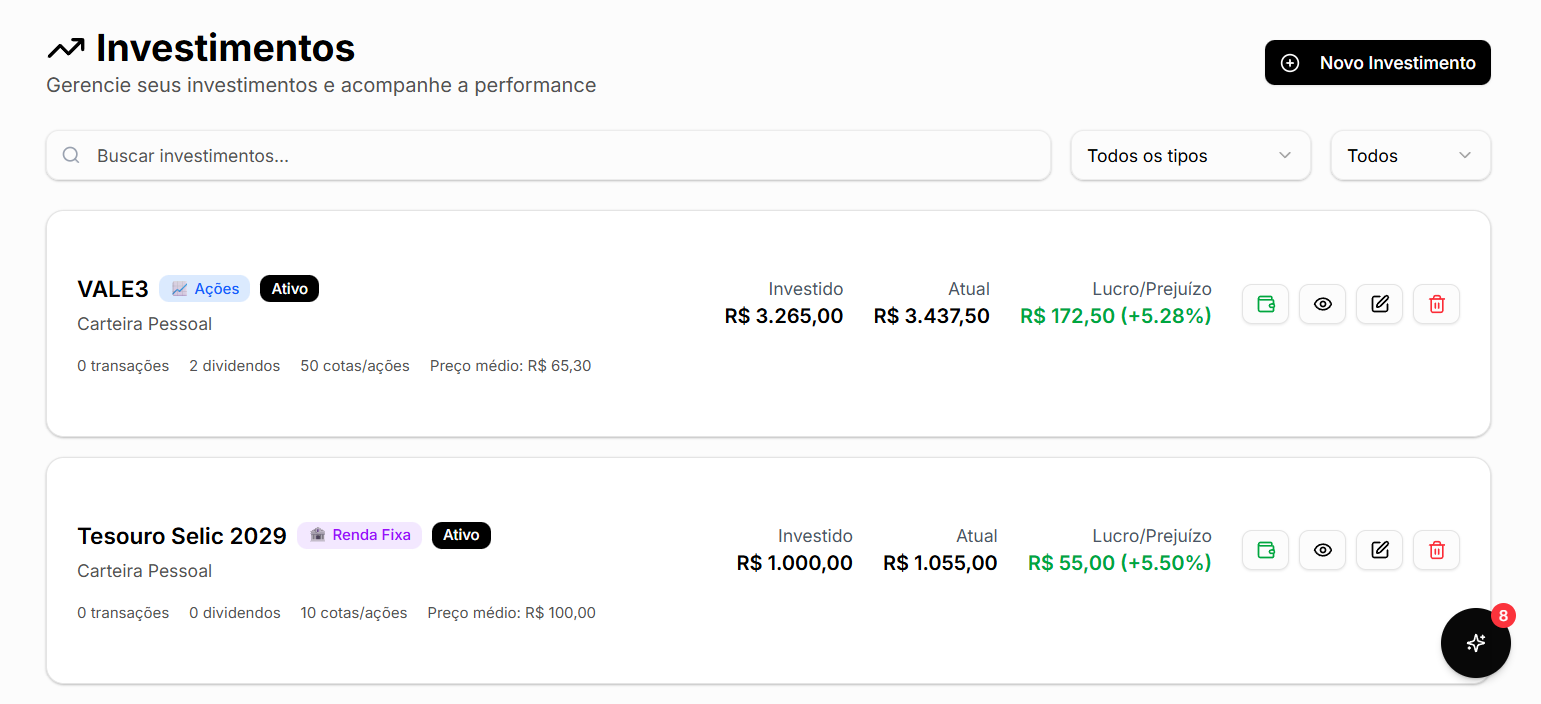The width and height of the screenshot is (1541, 704).
Task: Edit Tesouro Selic 2029 with pencil icon
Action: click(1379, 550)
